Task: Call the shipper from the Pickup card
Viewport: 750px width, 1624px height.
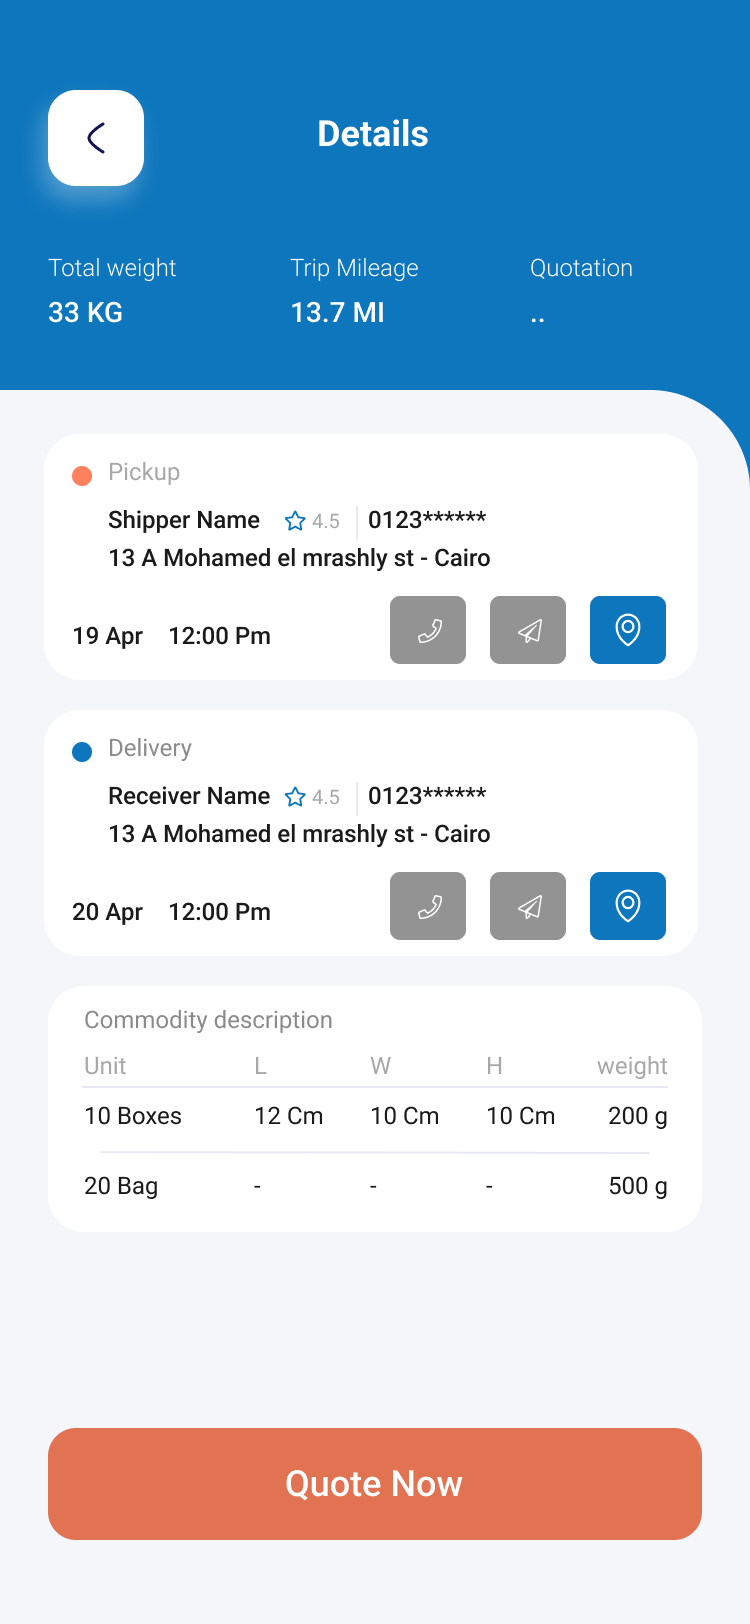Action: (x=428, y=630)
